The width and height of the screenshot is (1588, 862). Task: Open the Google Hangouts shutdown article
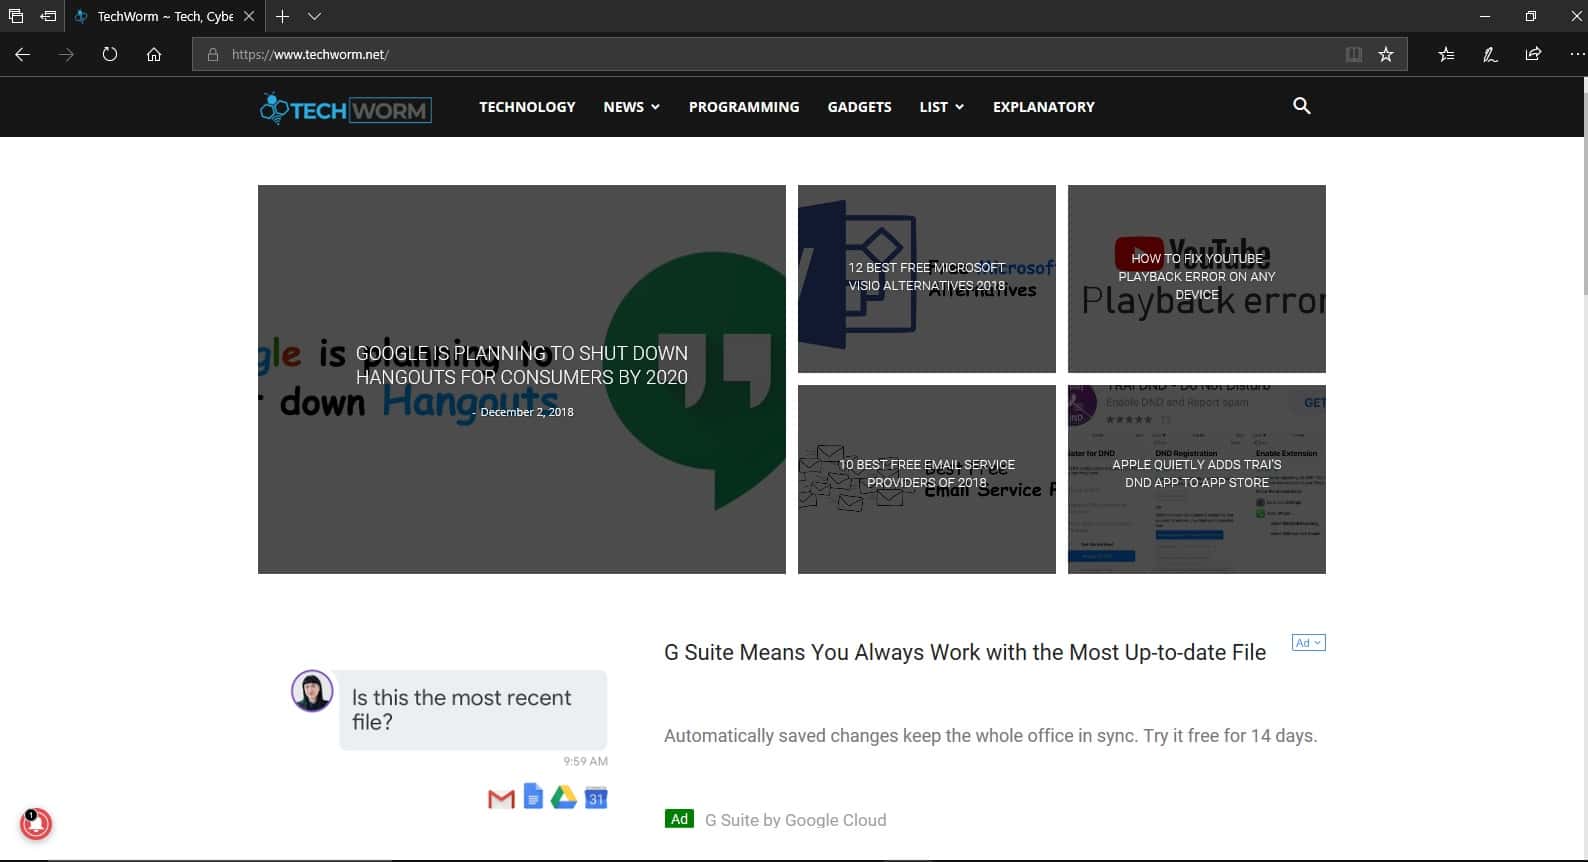click(521, 366)
